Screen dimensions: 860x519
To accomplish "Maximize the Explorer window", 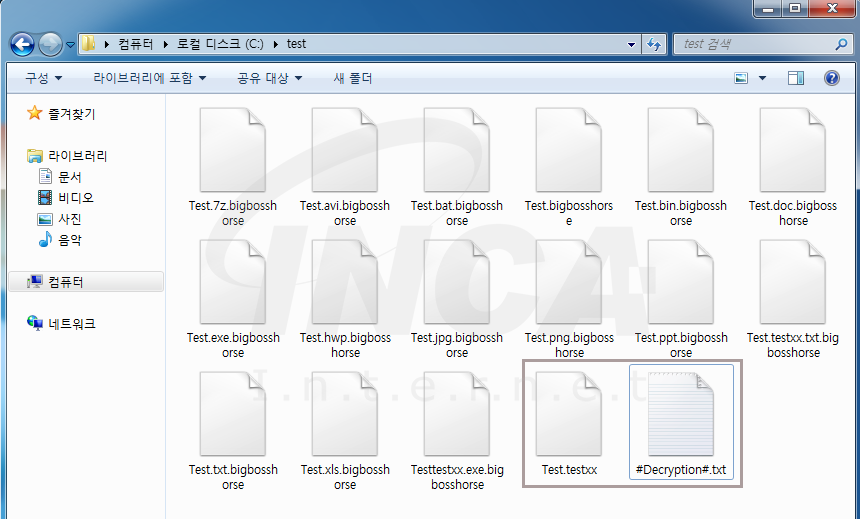I will (x=795, y=8).
